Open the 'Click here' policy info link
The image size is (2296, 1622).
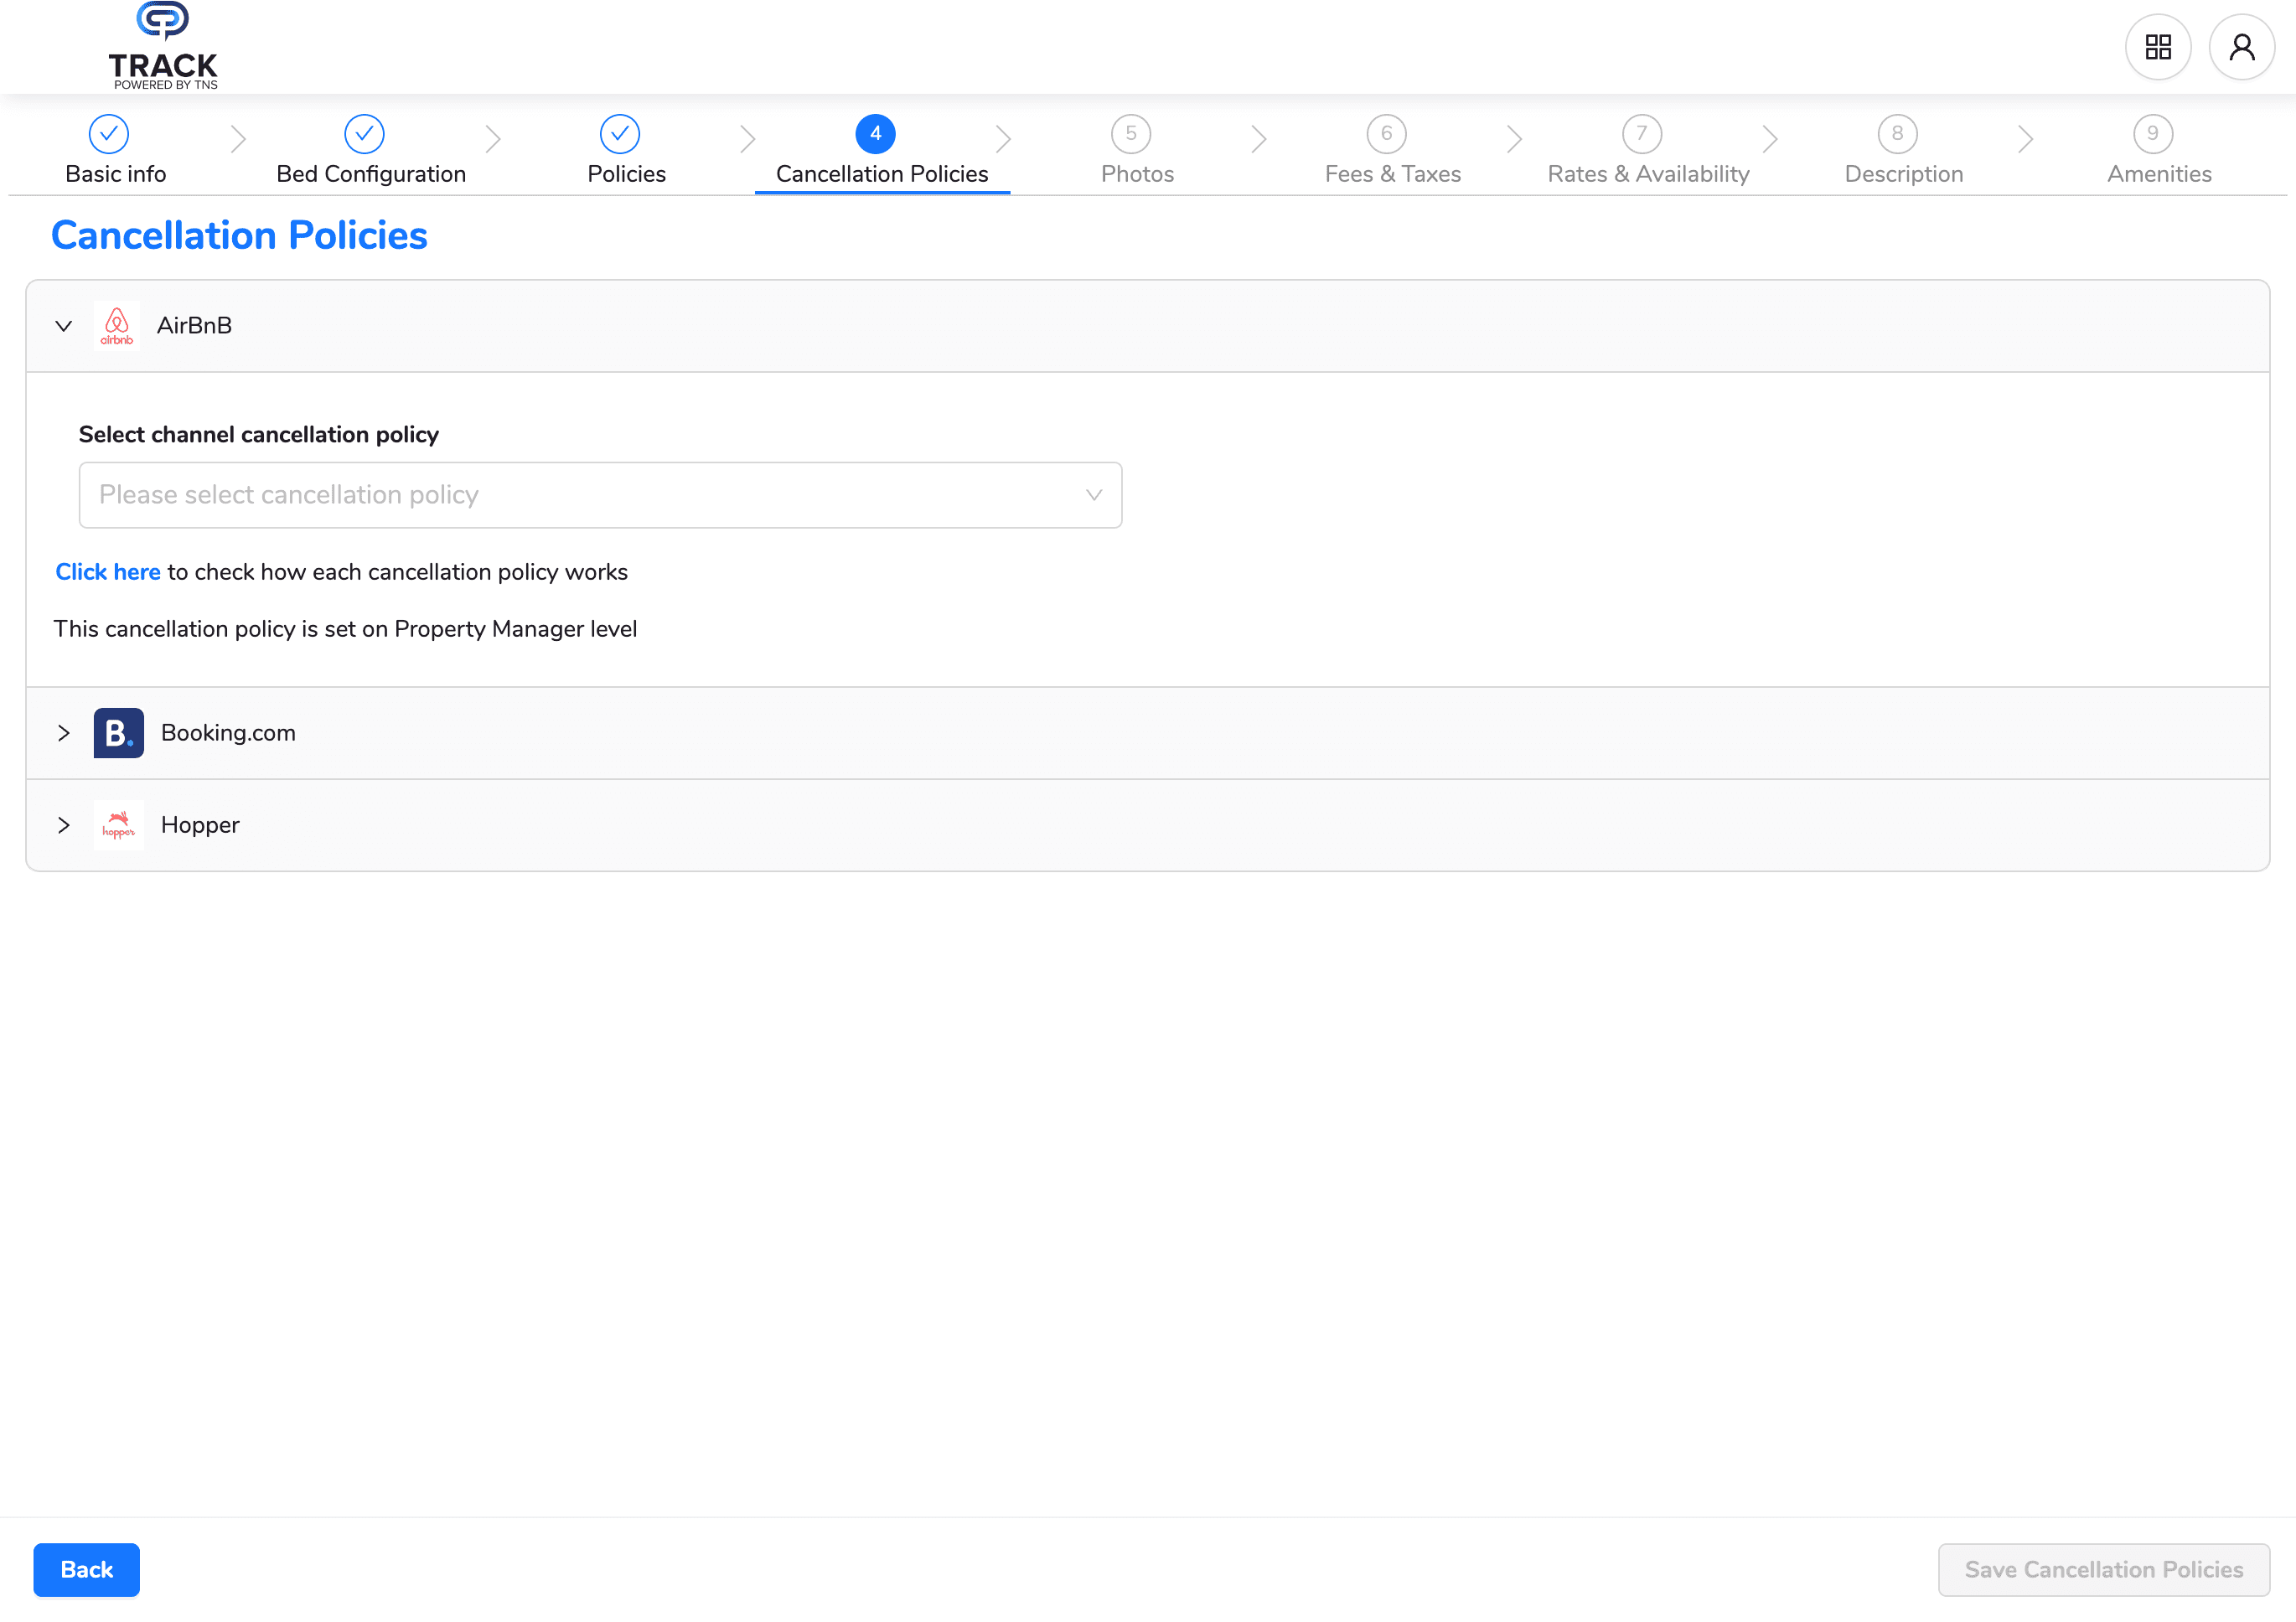coord(108,572)
